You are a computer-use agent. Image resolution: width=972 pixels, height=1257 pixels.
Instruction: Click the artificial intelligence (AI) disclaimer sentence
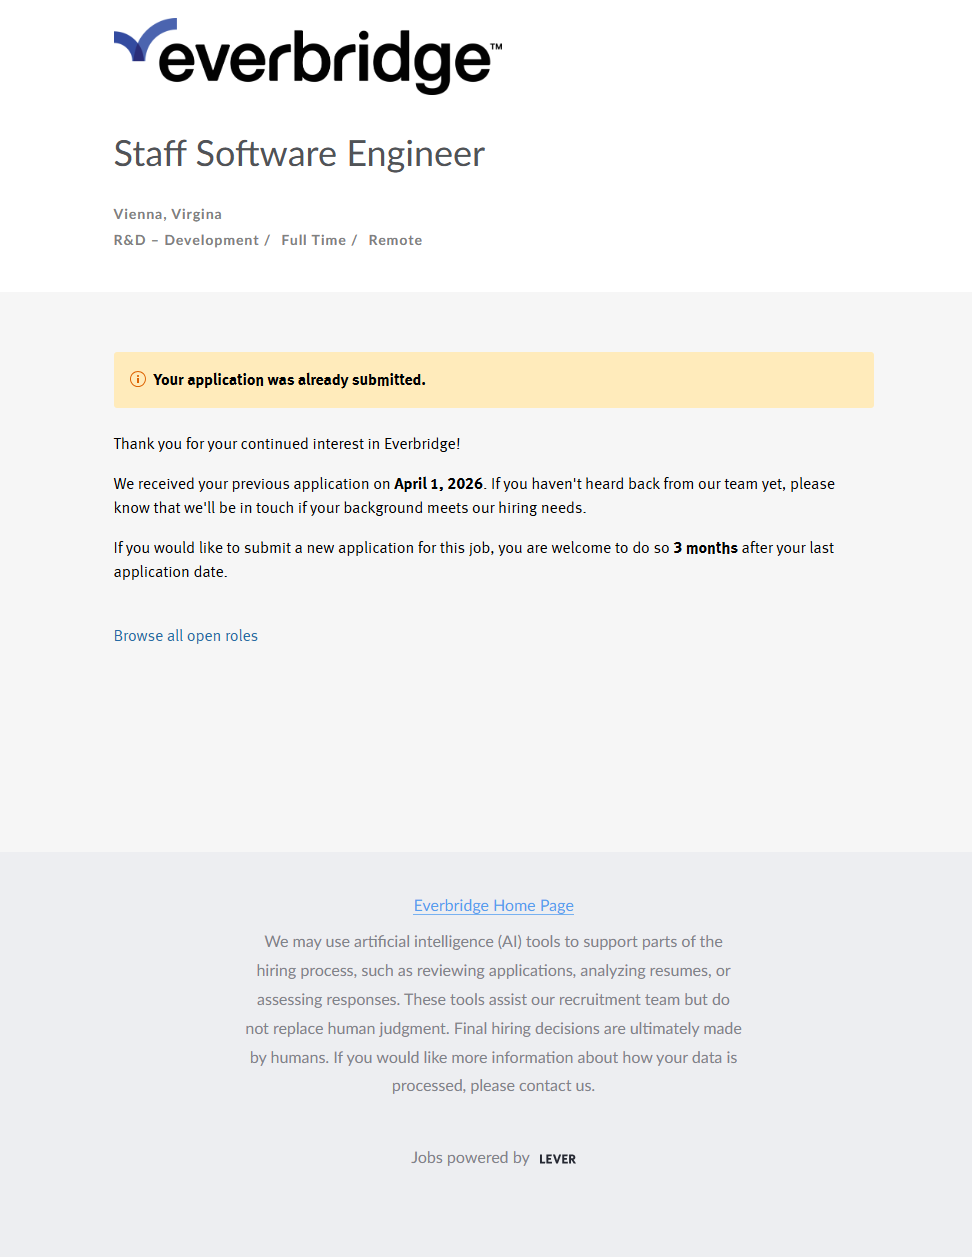coord(494,942)
